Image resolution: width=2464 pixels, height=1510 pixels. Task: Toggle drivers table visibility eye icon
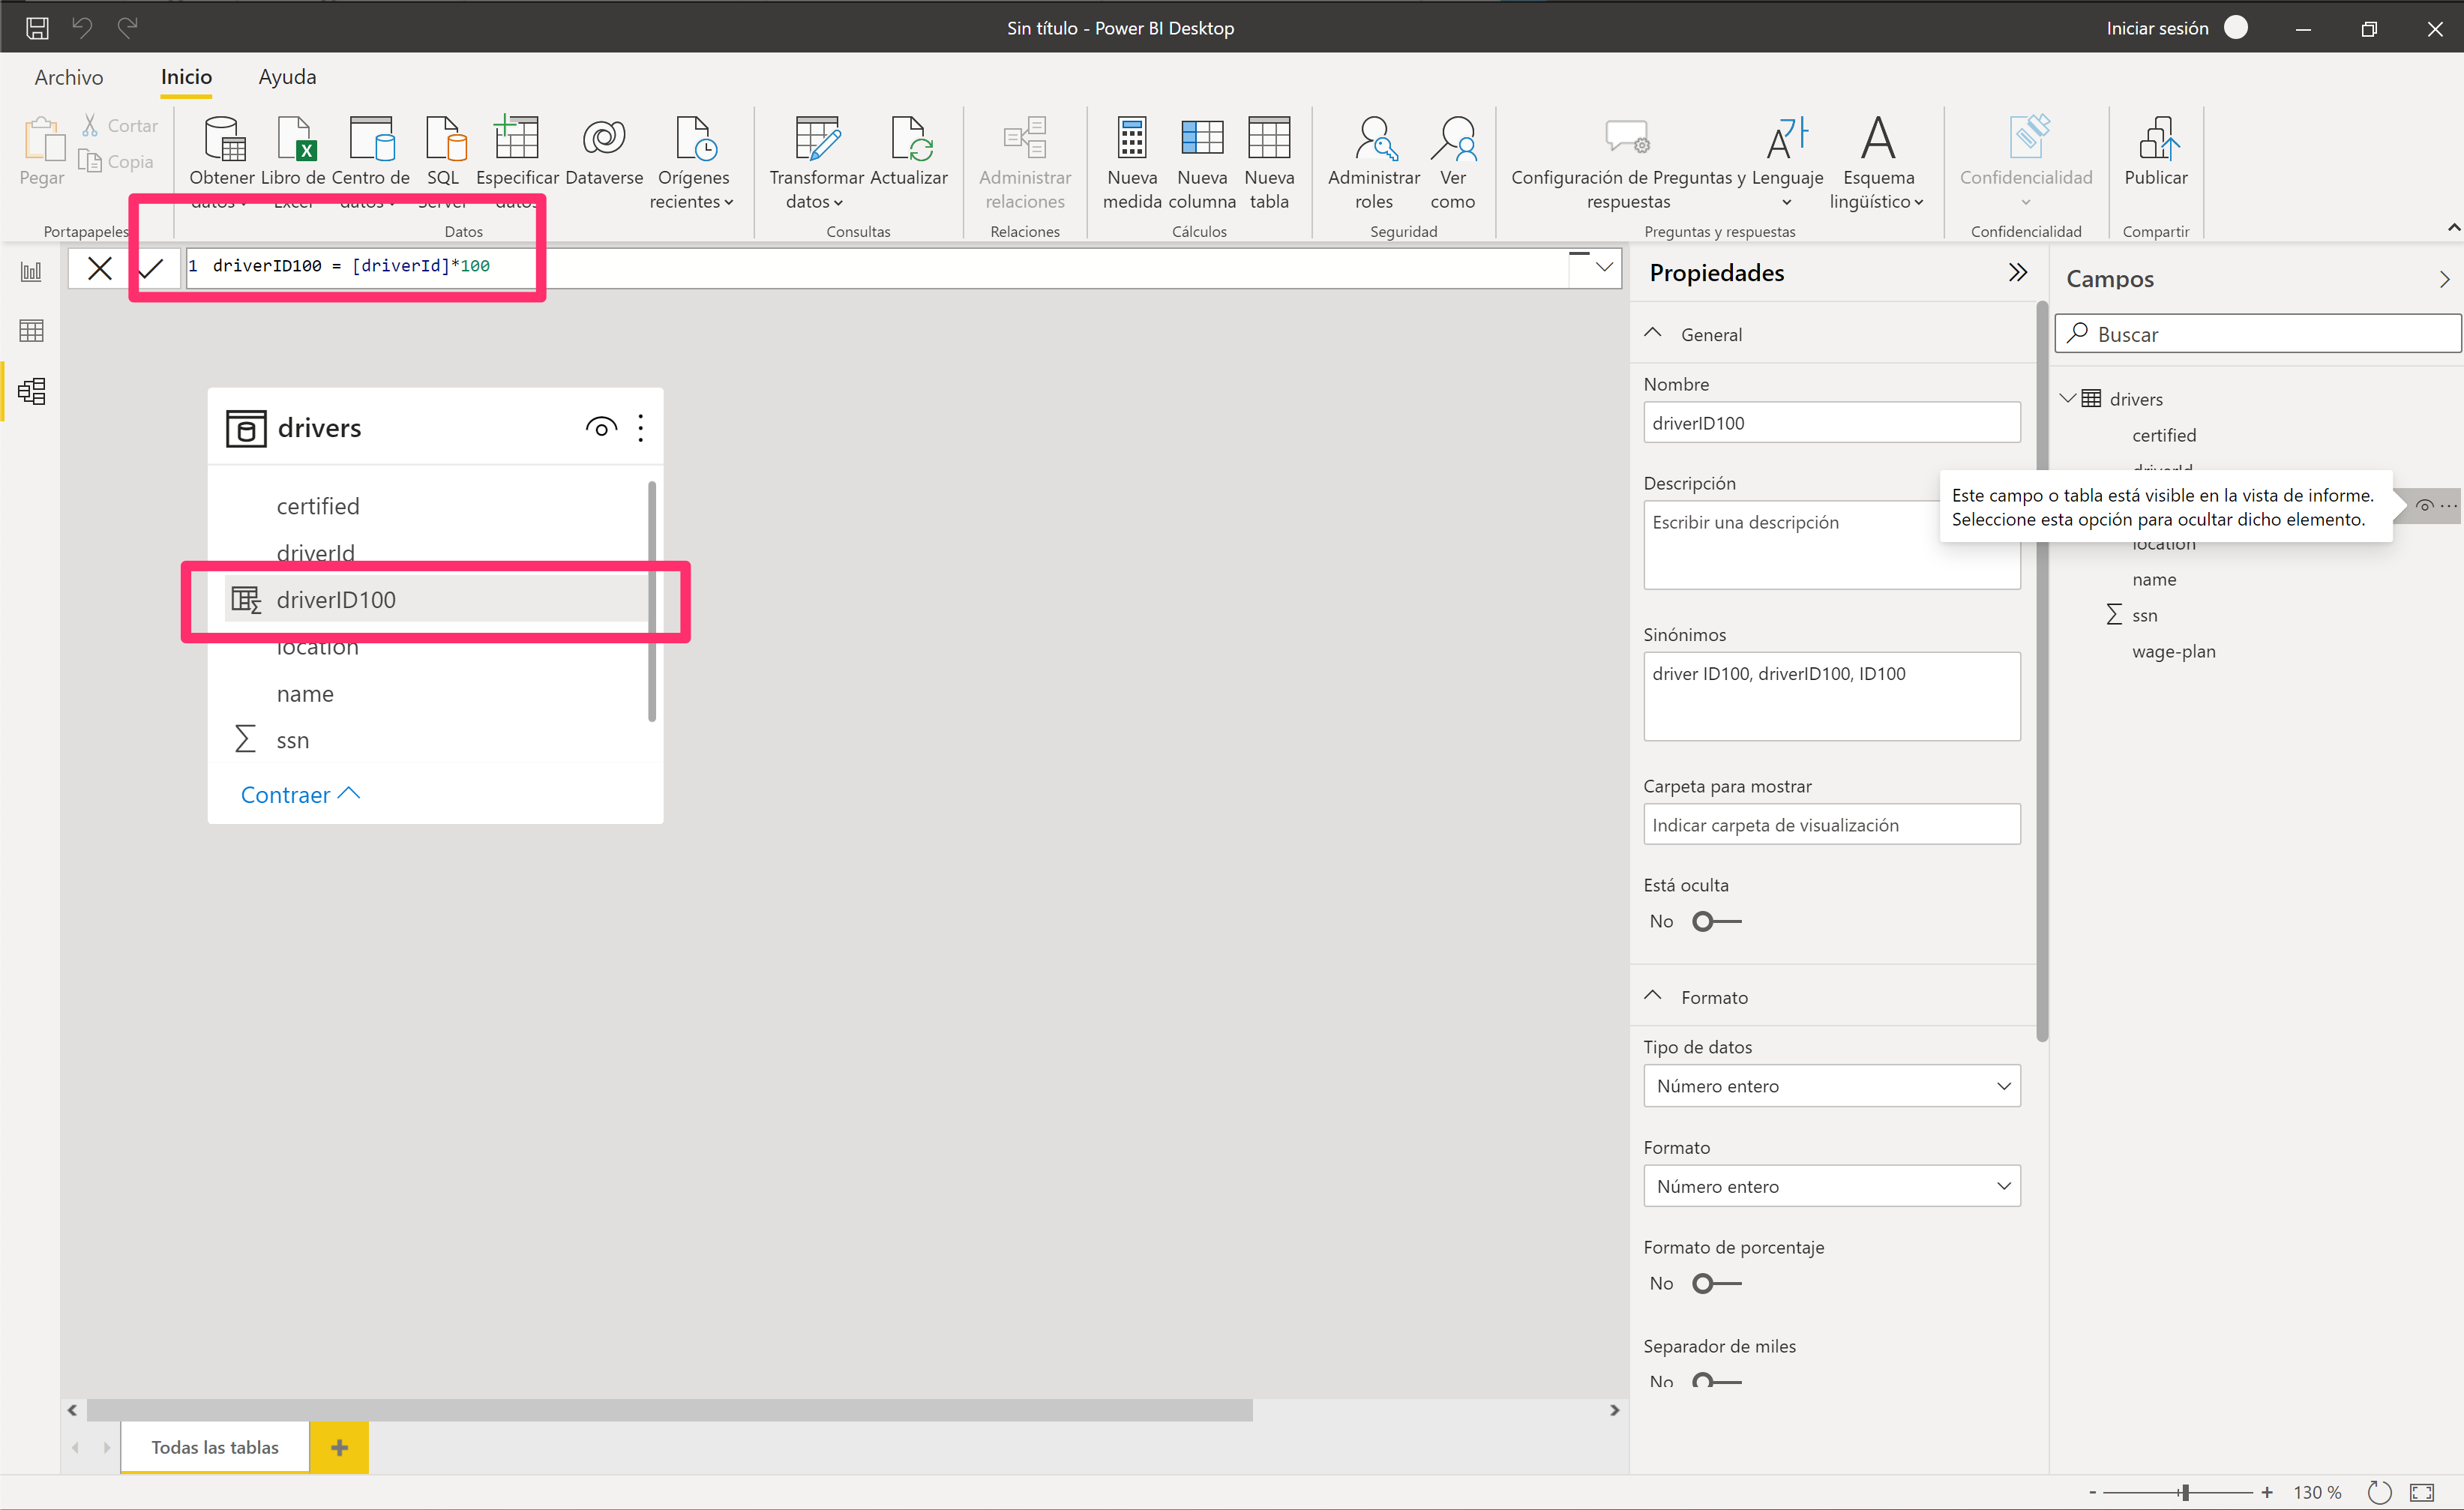pos(600,428)
